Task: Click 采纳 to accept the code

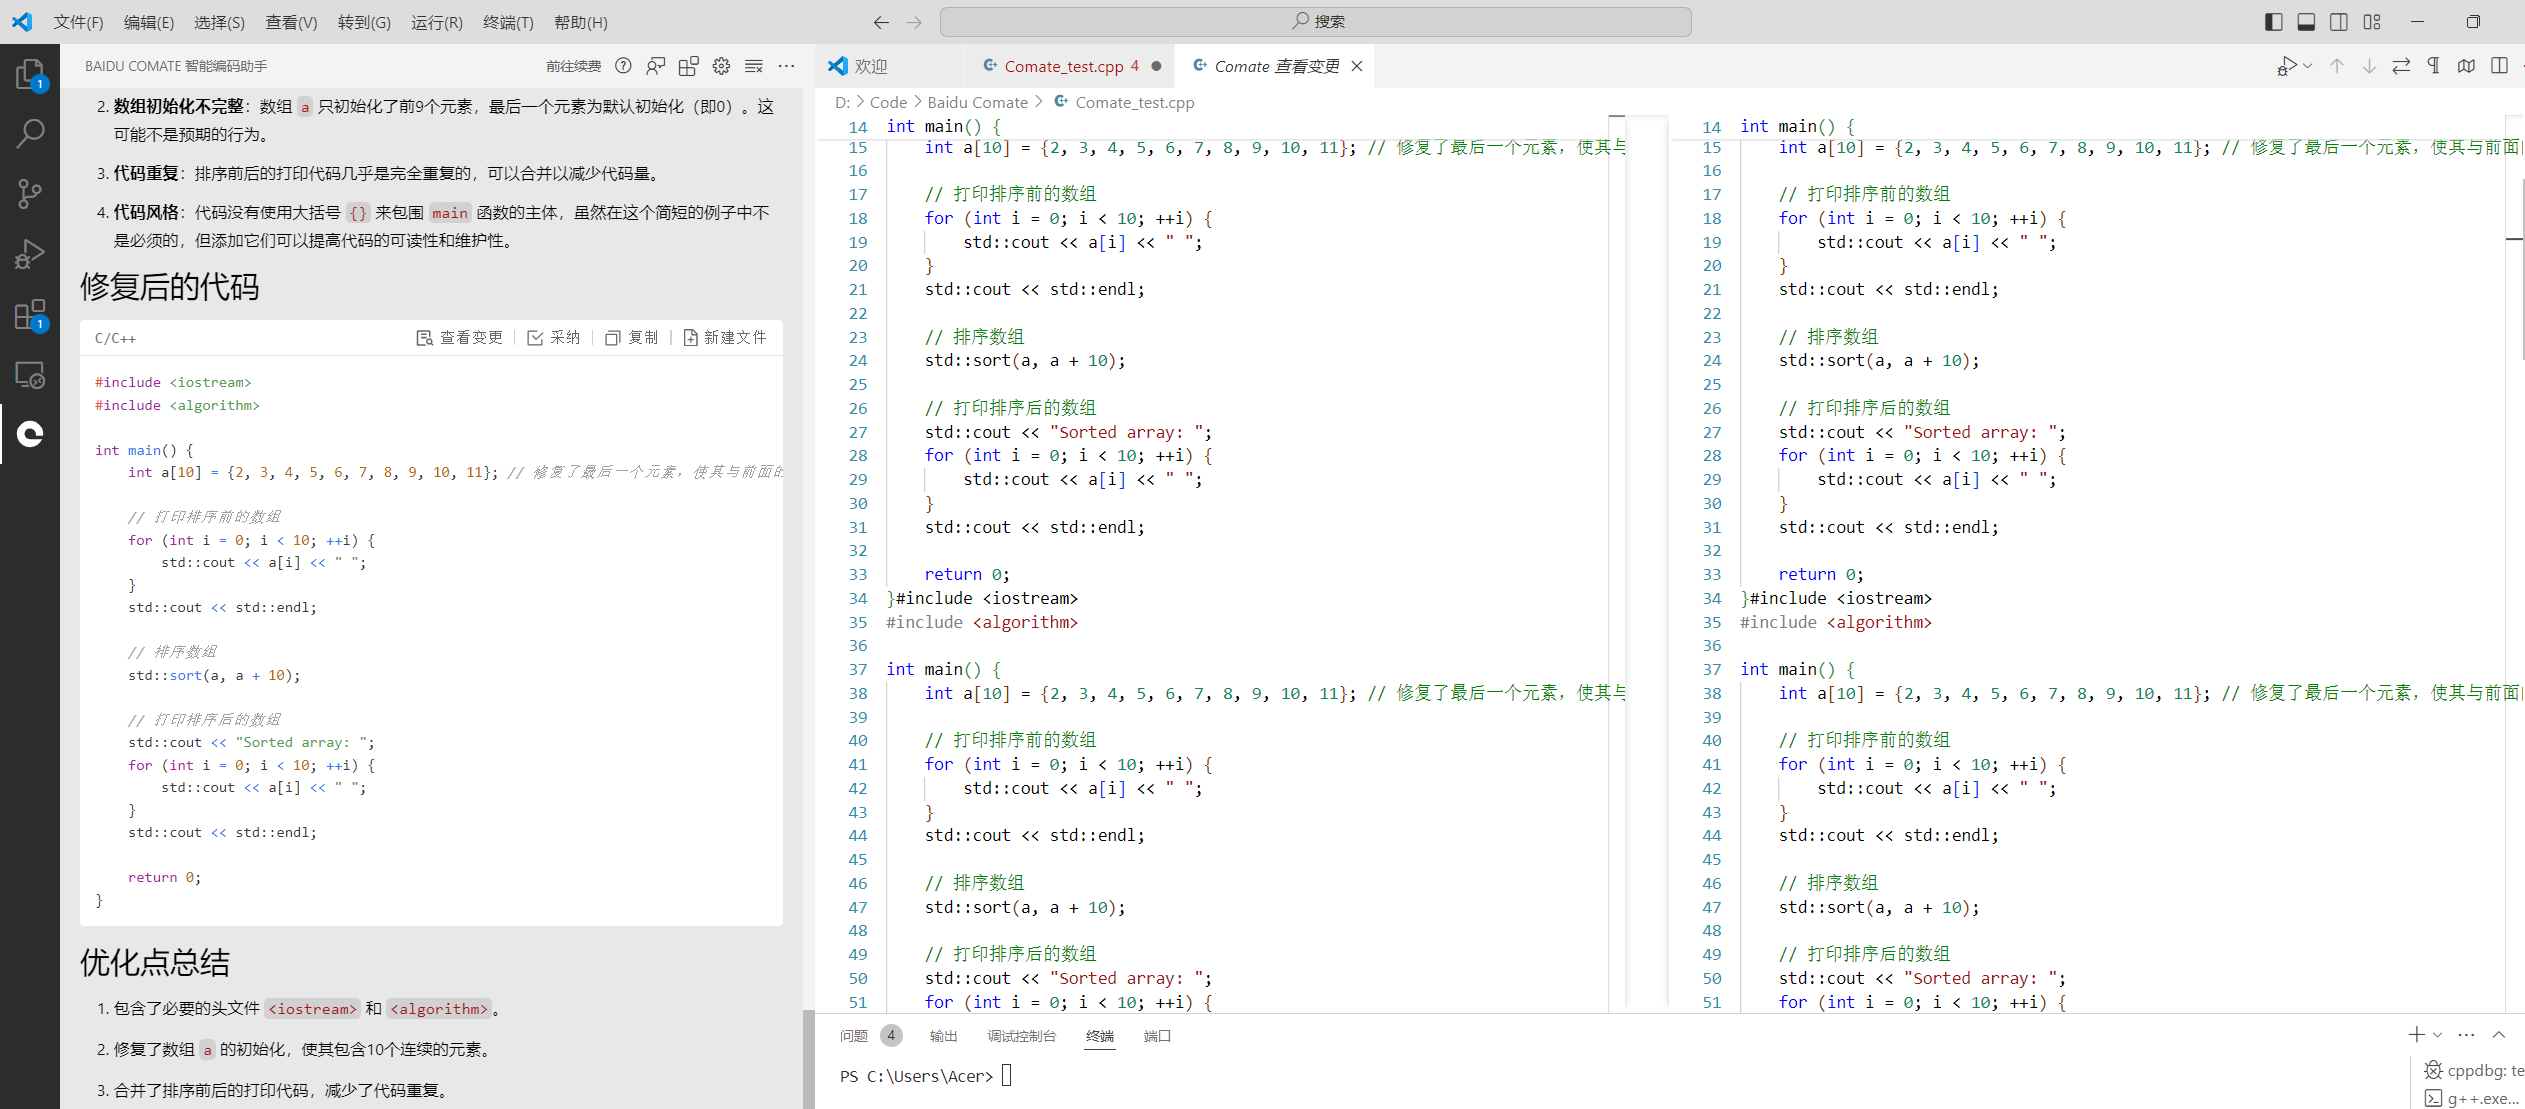Action: coord(554,338)
